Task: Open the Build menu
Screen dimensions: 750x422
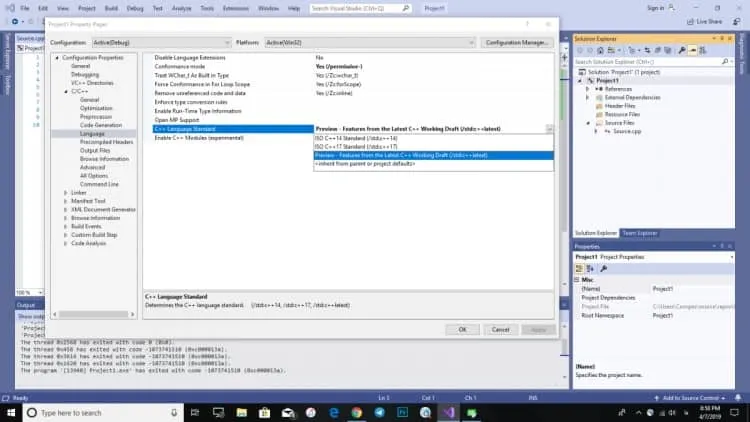Action: tap(111, 8)
